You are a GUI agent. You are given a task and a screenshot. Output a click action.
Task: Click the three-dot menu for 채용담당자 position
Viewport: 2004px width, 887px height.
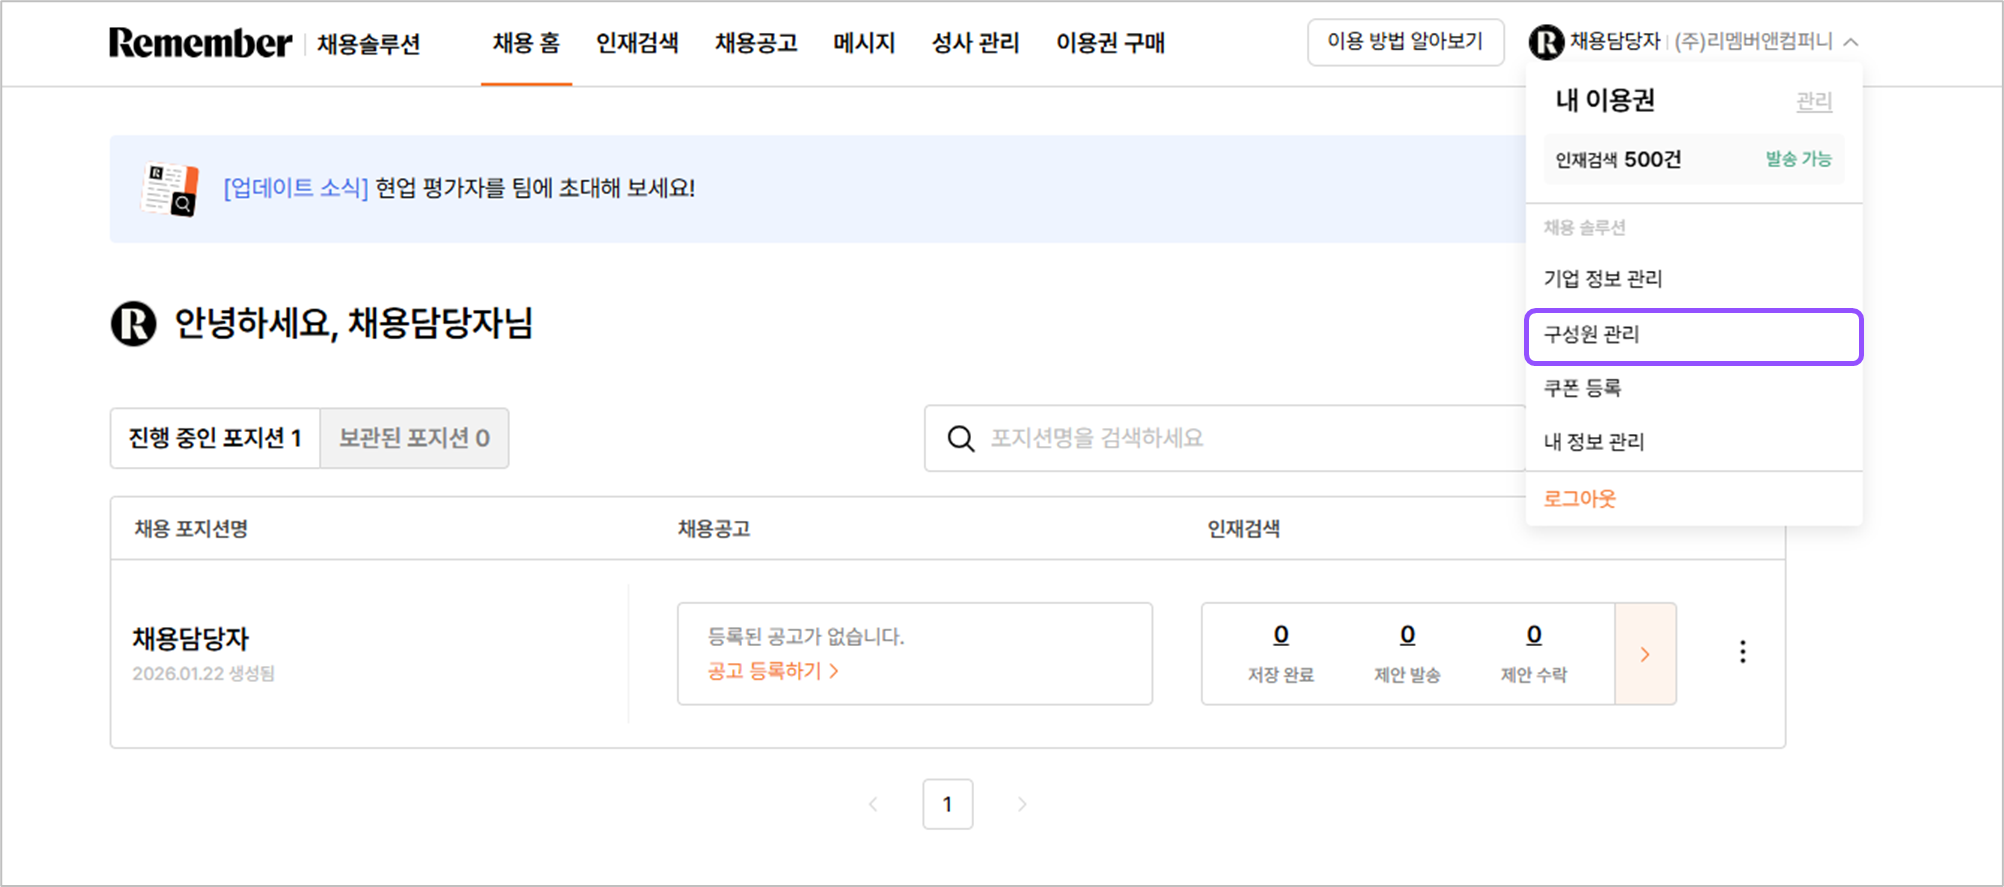pyautogui.click(x=1742, y=652)
